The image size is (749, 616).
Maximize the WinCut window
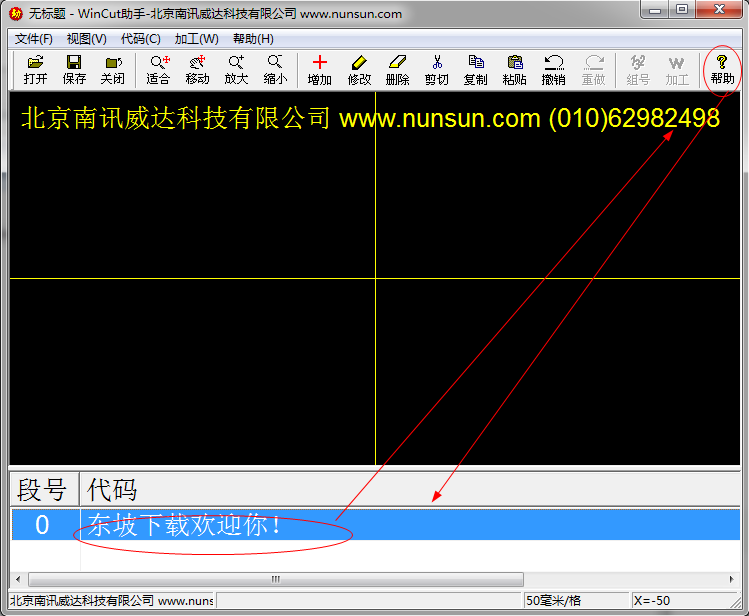click(682, 10)
